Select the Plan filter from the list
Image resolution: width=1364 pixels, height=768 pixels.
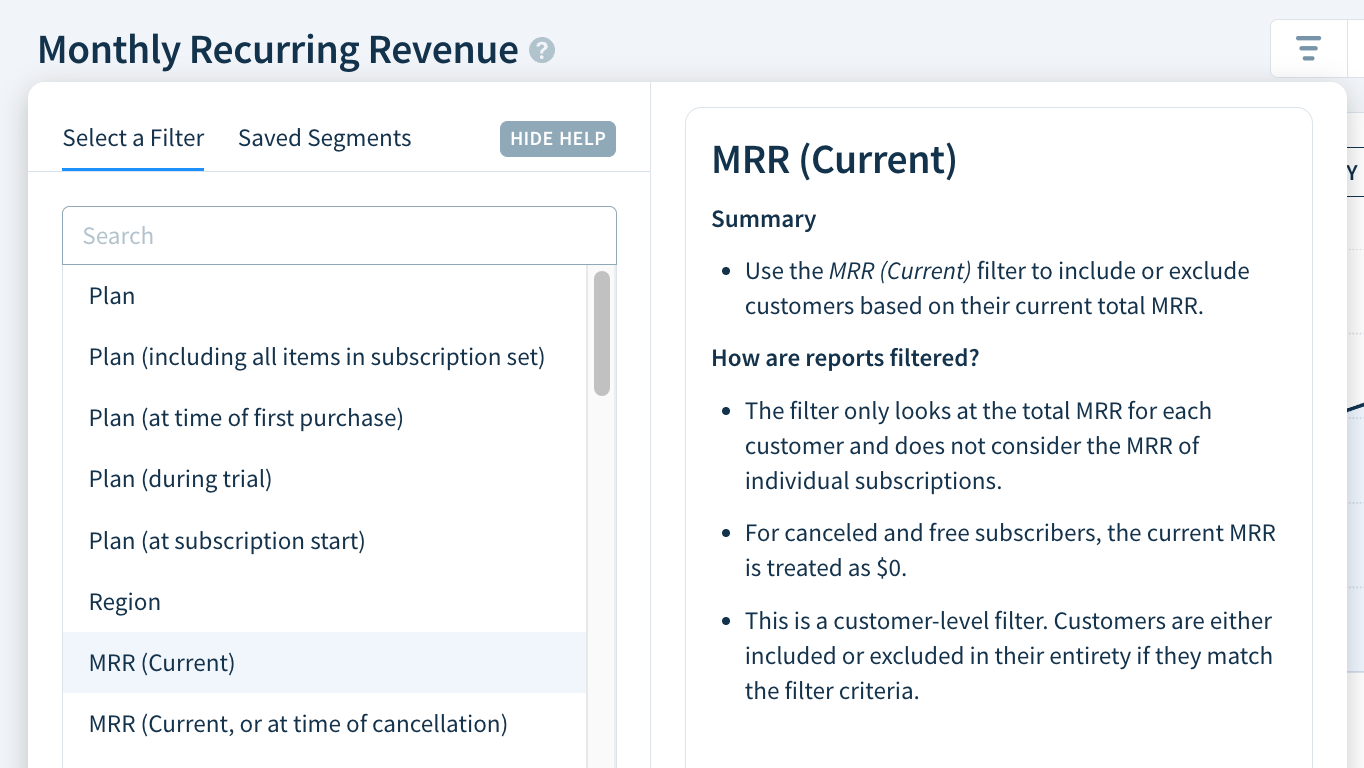coord(111,295)
